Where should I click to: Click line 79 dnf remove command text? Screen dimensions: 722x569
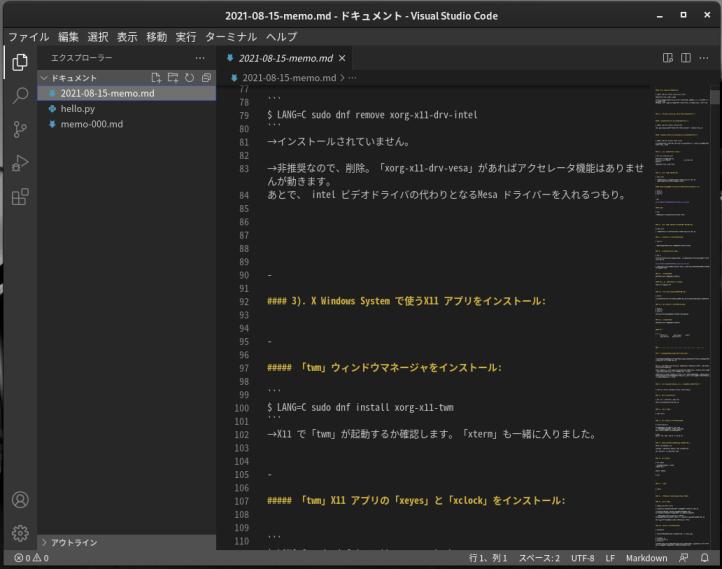tap(372, 115)
